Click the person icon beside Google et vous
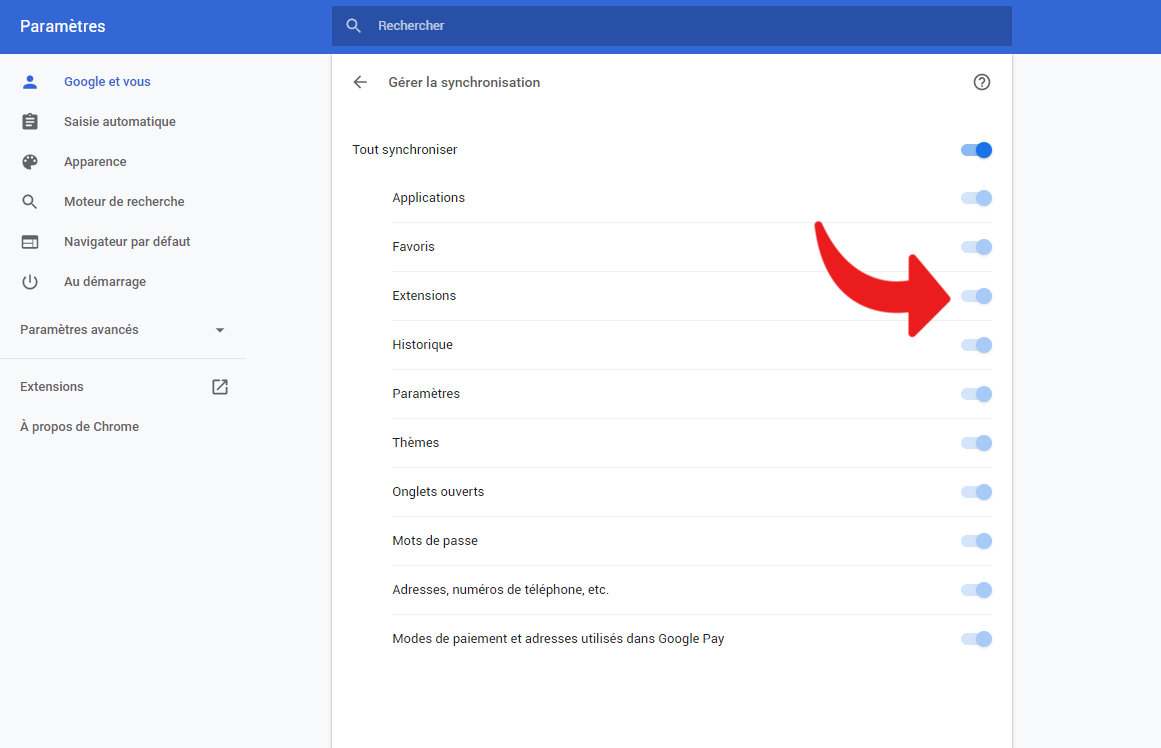This screenshot has height=748, width=1161. [30, 81]
